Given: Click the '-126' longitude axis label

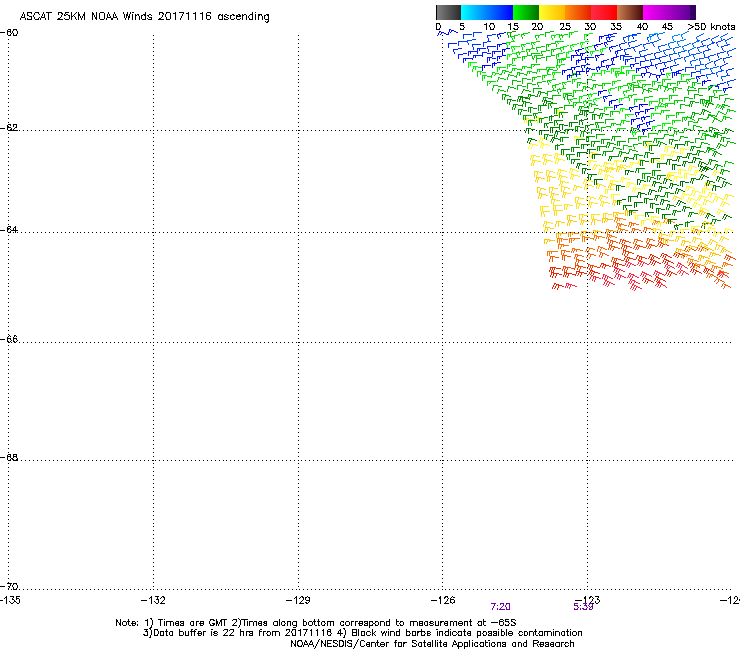Looking at the screenshot, I should [x=443, y=600].
